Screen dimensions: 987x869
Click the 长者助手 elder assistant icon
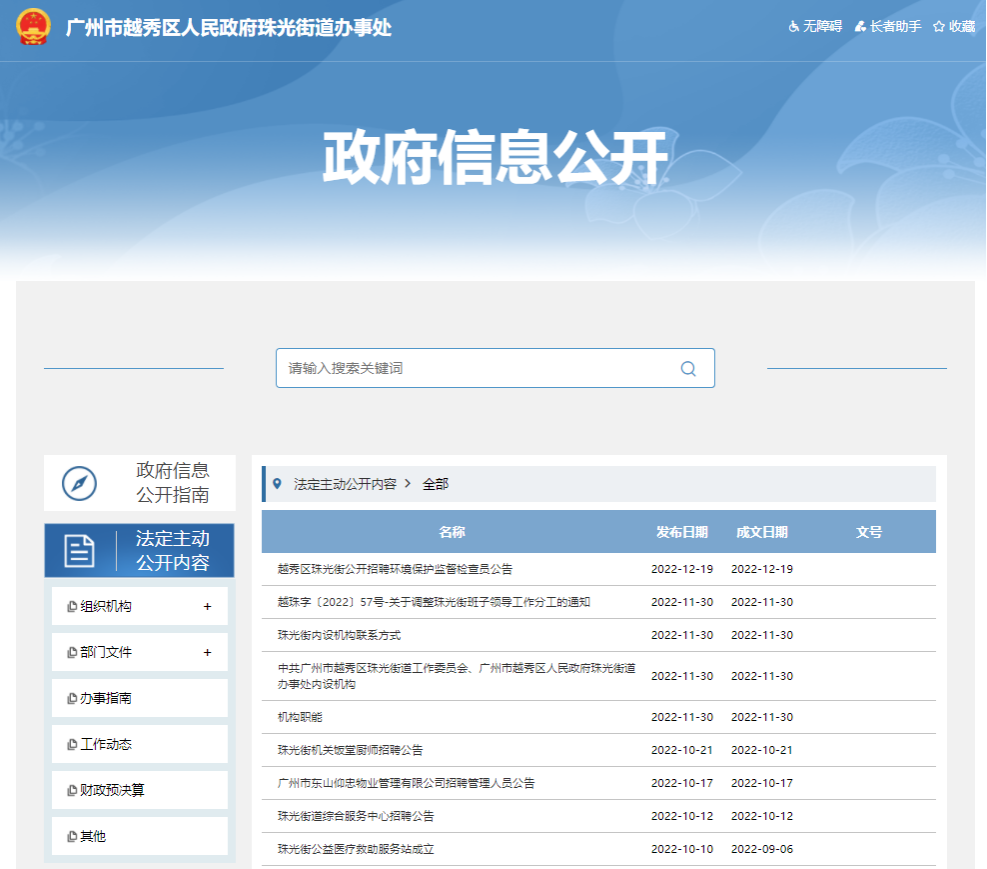pyautogui.click(x=860, y=27)
